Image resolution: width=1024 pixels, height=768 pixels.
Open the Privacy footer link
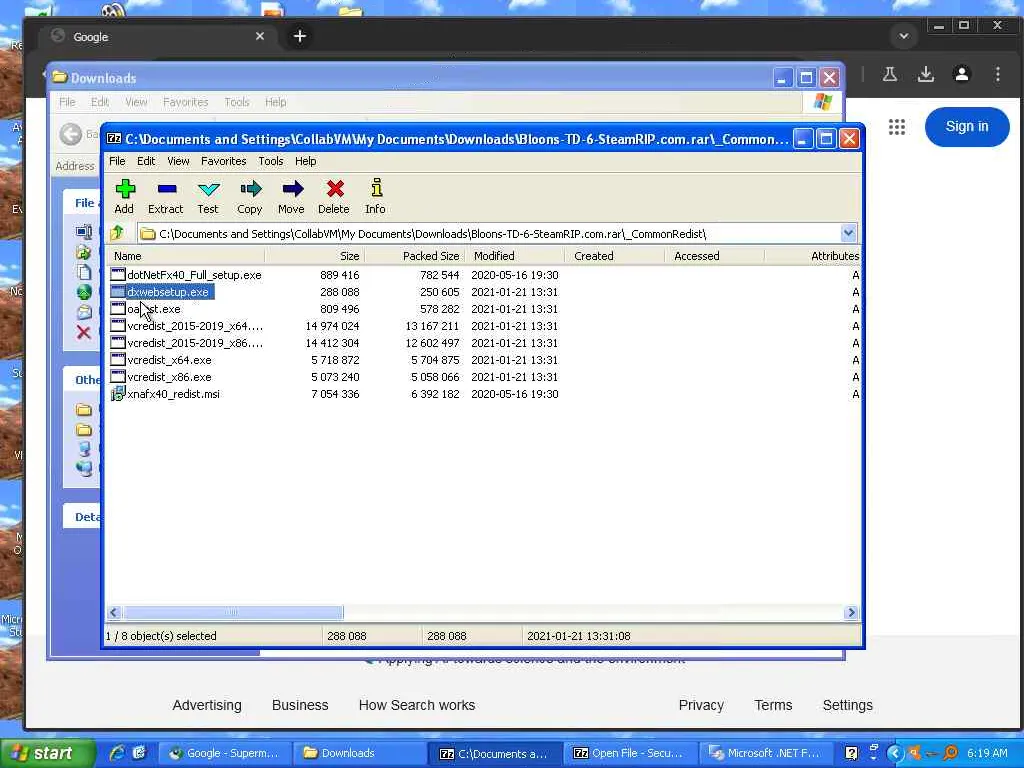pos(701,705)
